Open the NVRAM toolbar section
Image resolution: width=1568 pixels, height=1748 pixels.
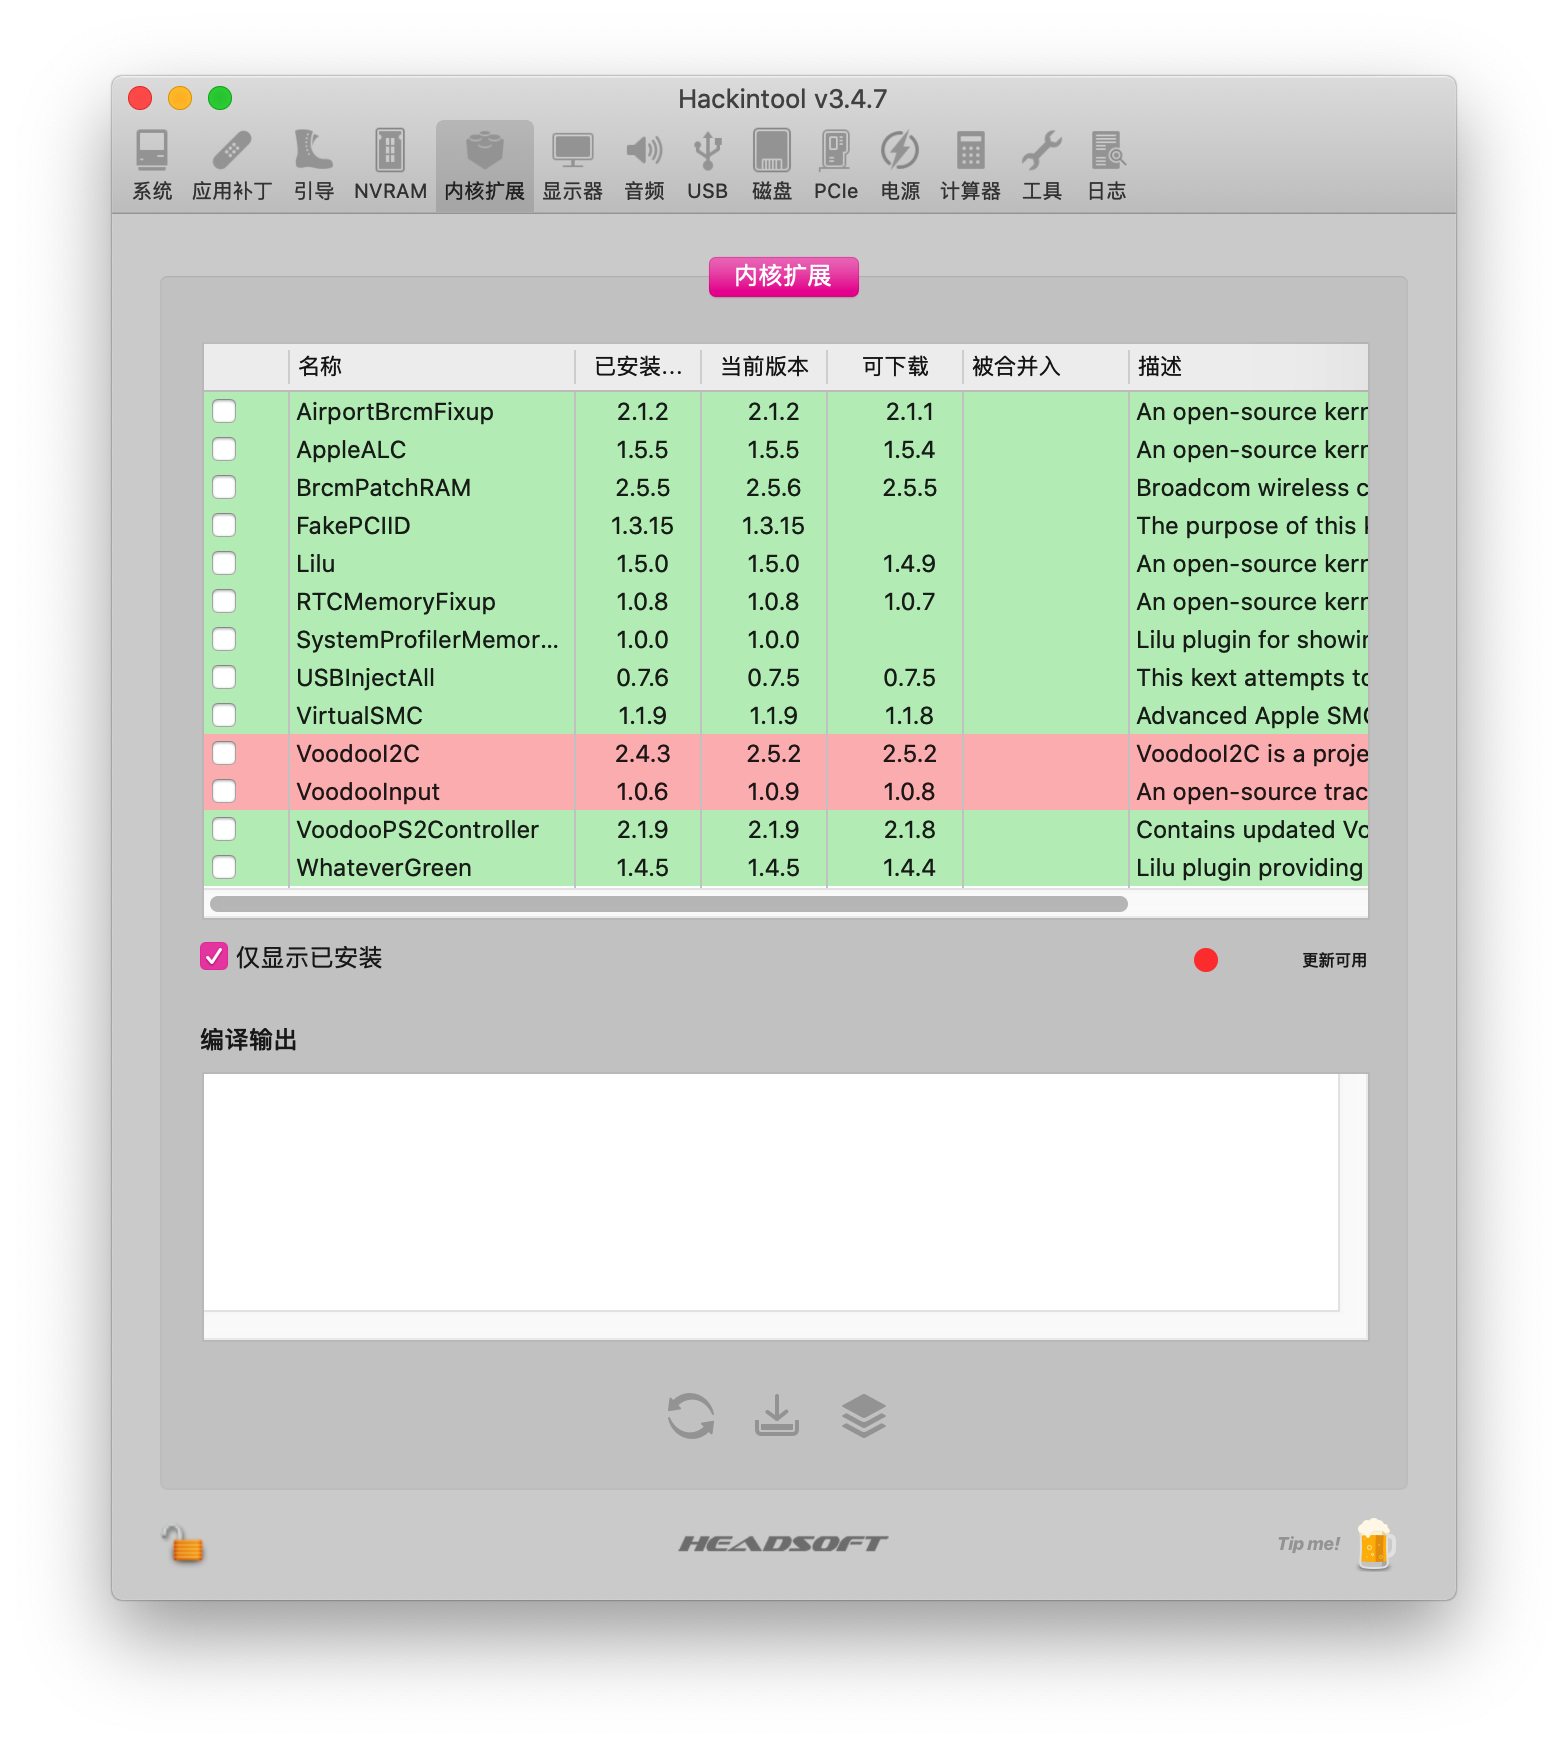tap(390, 165)
